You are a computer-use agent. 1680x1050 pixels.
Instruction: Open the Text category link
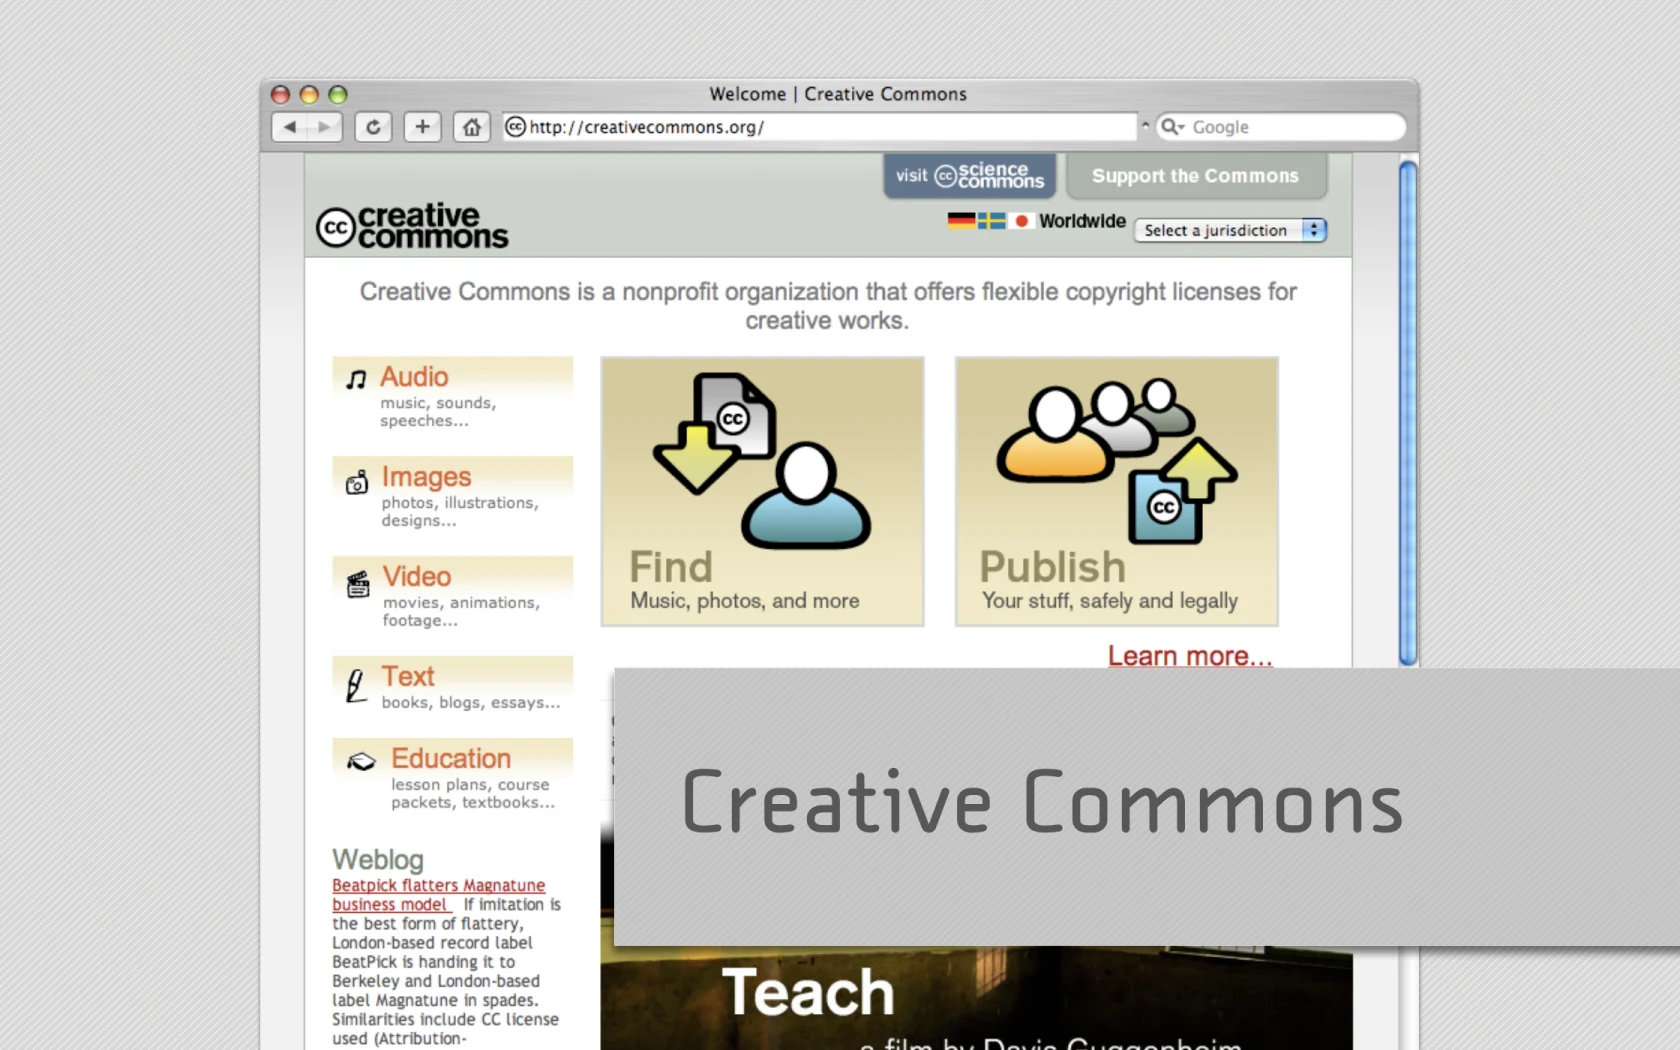pos(408,677)
